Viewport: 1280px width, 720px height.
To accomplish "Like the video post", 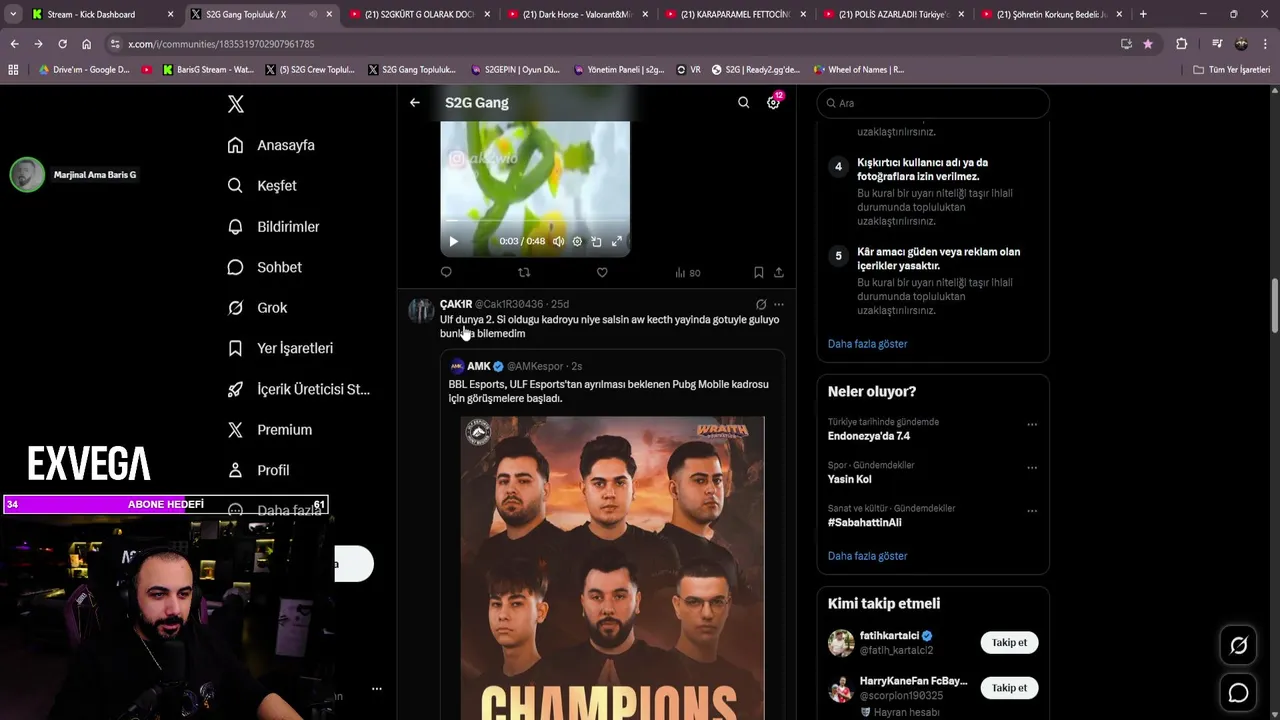I will (602, 272).
